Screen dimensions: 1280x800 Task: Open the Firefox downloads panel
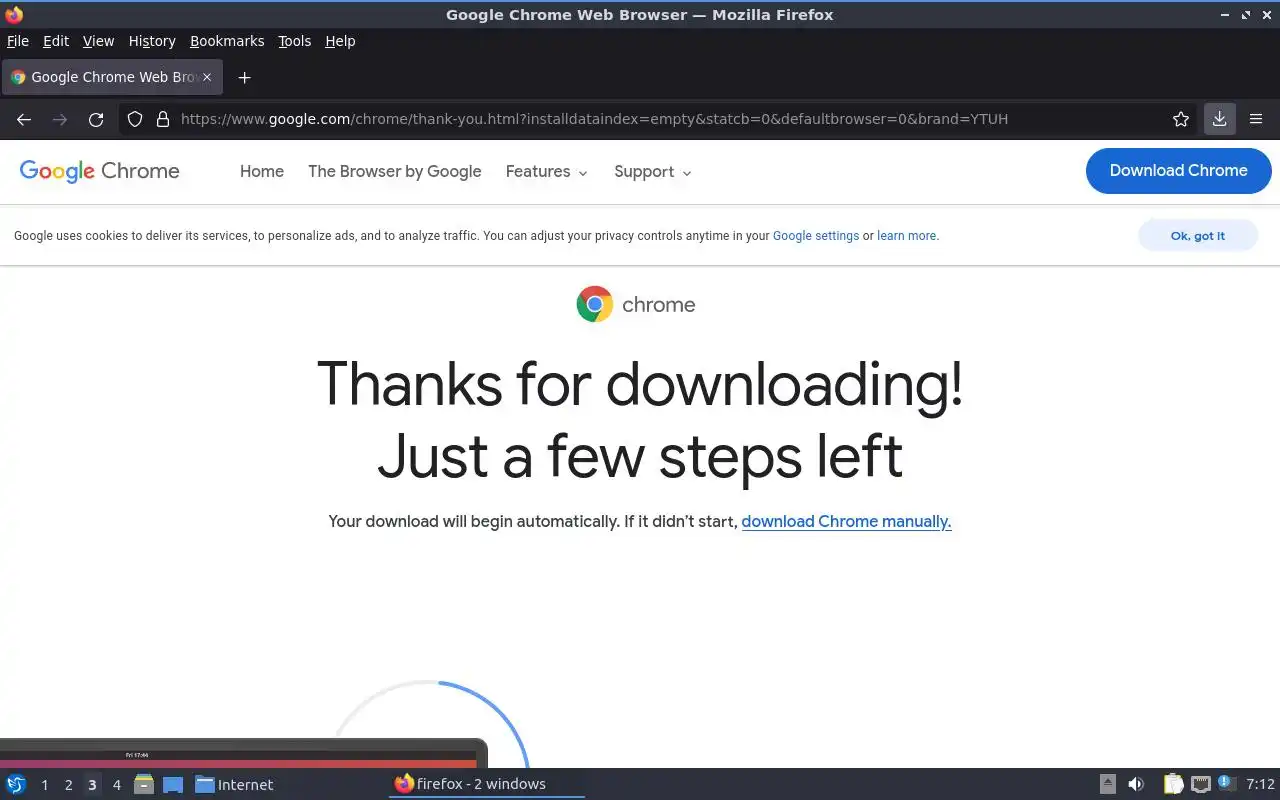1219,119
